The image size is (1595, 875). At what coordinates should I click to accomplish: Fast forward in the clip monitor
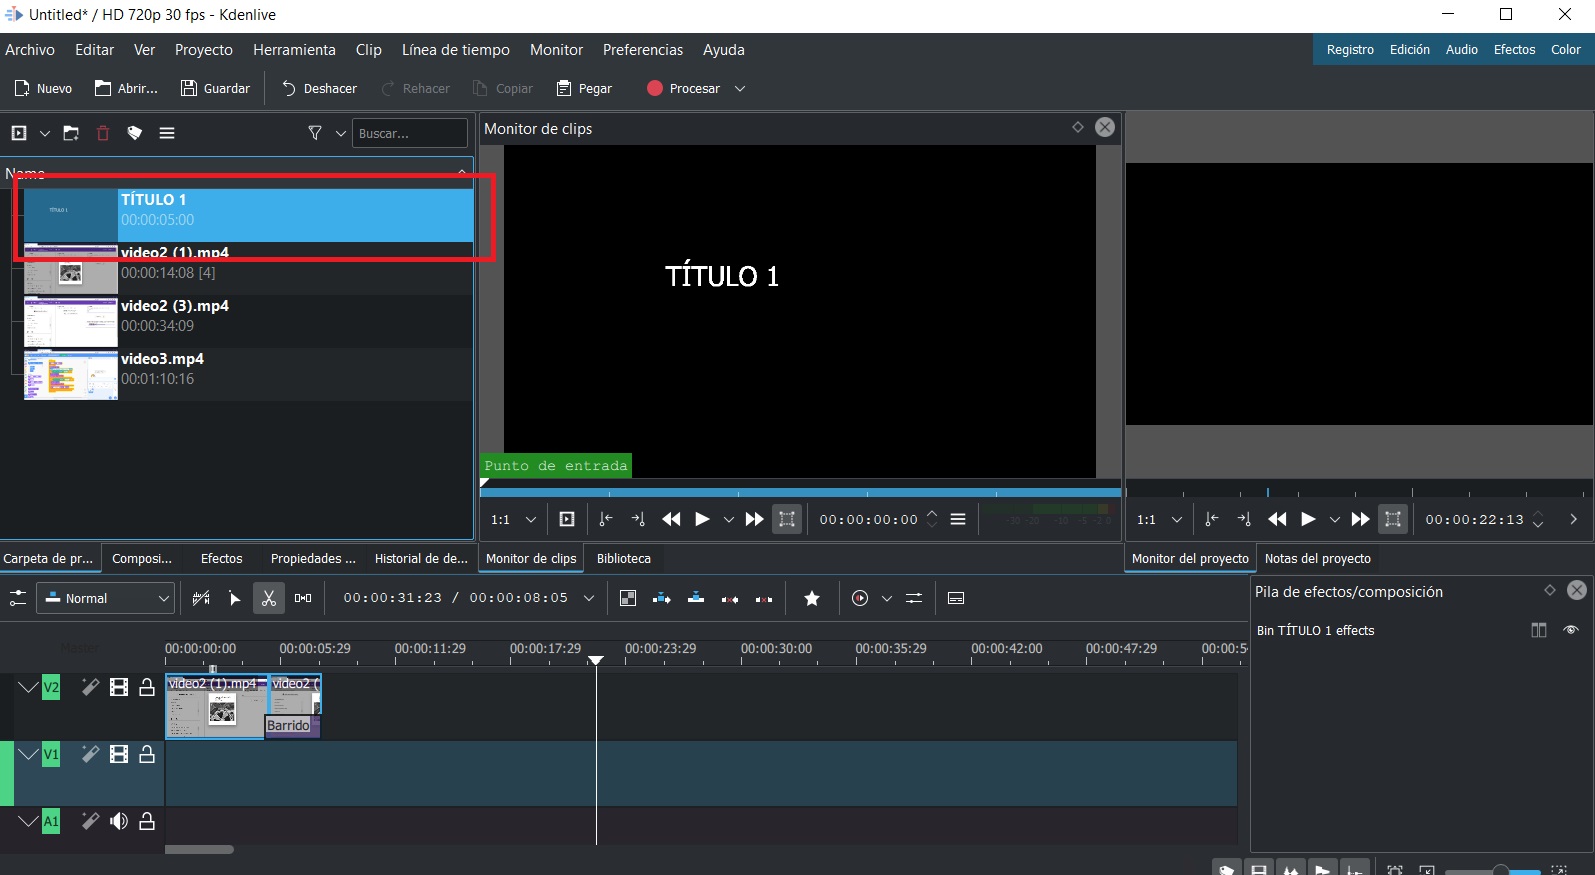tap(755, 519)
